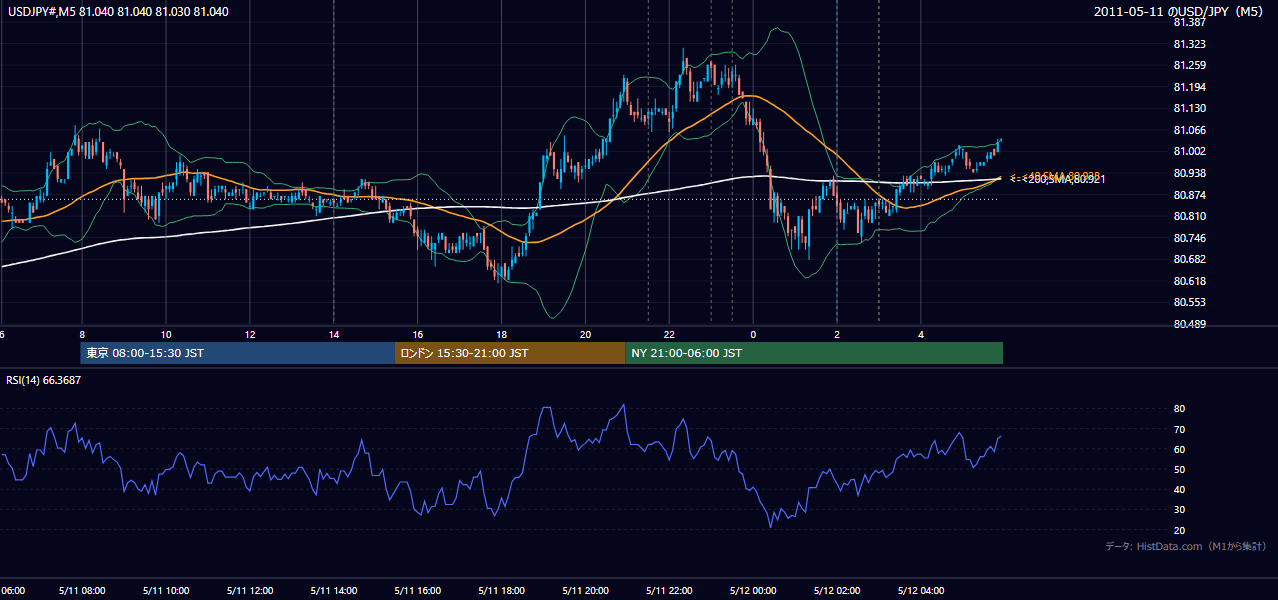This screenshot has height=600, width=1278.
Task: Click price axis label 81.130
Action: [1188, 108]
